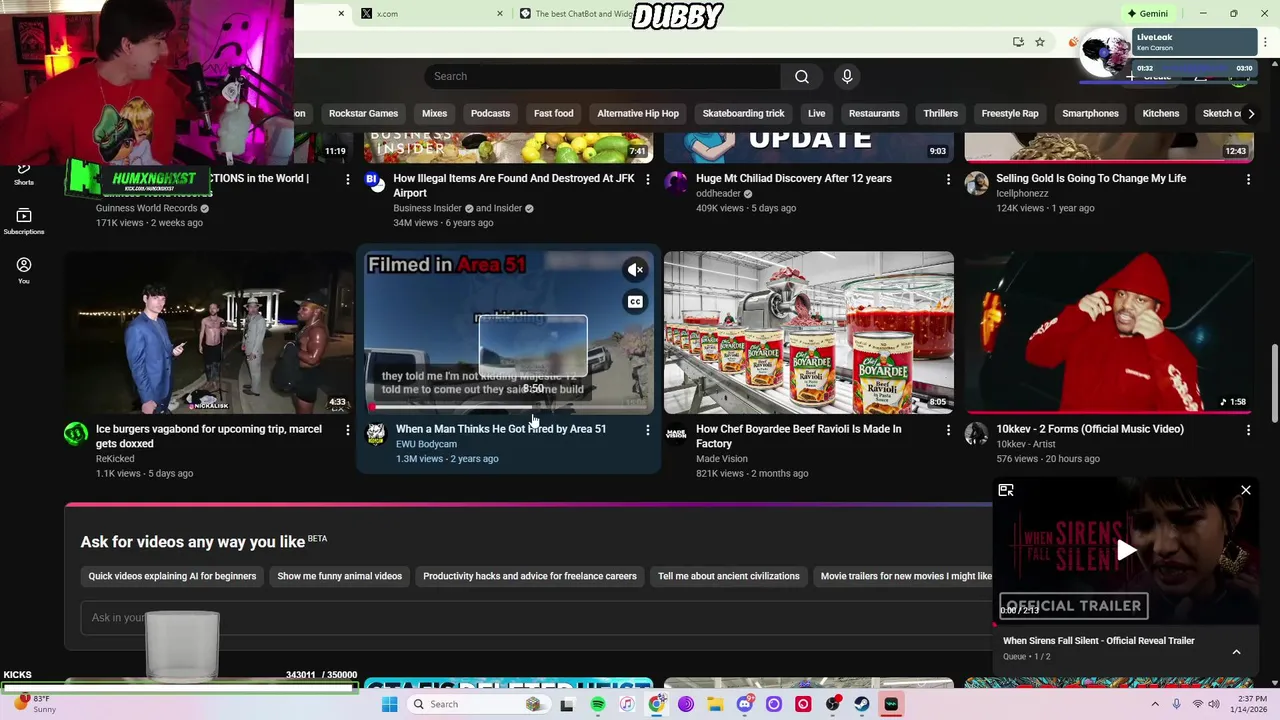Screen dimensions: 1280x720
Task: Switch to The best ChatBot tab
Action: pos(585,13)
